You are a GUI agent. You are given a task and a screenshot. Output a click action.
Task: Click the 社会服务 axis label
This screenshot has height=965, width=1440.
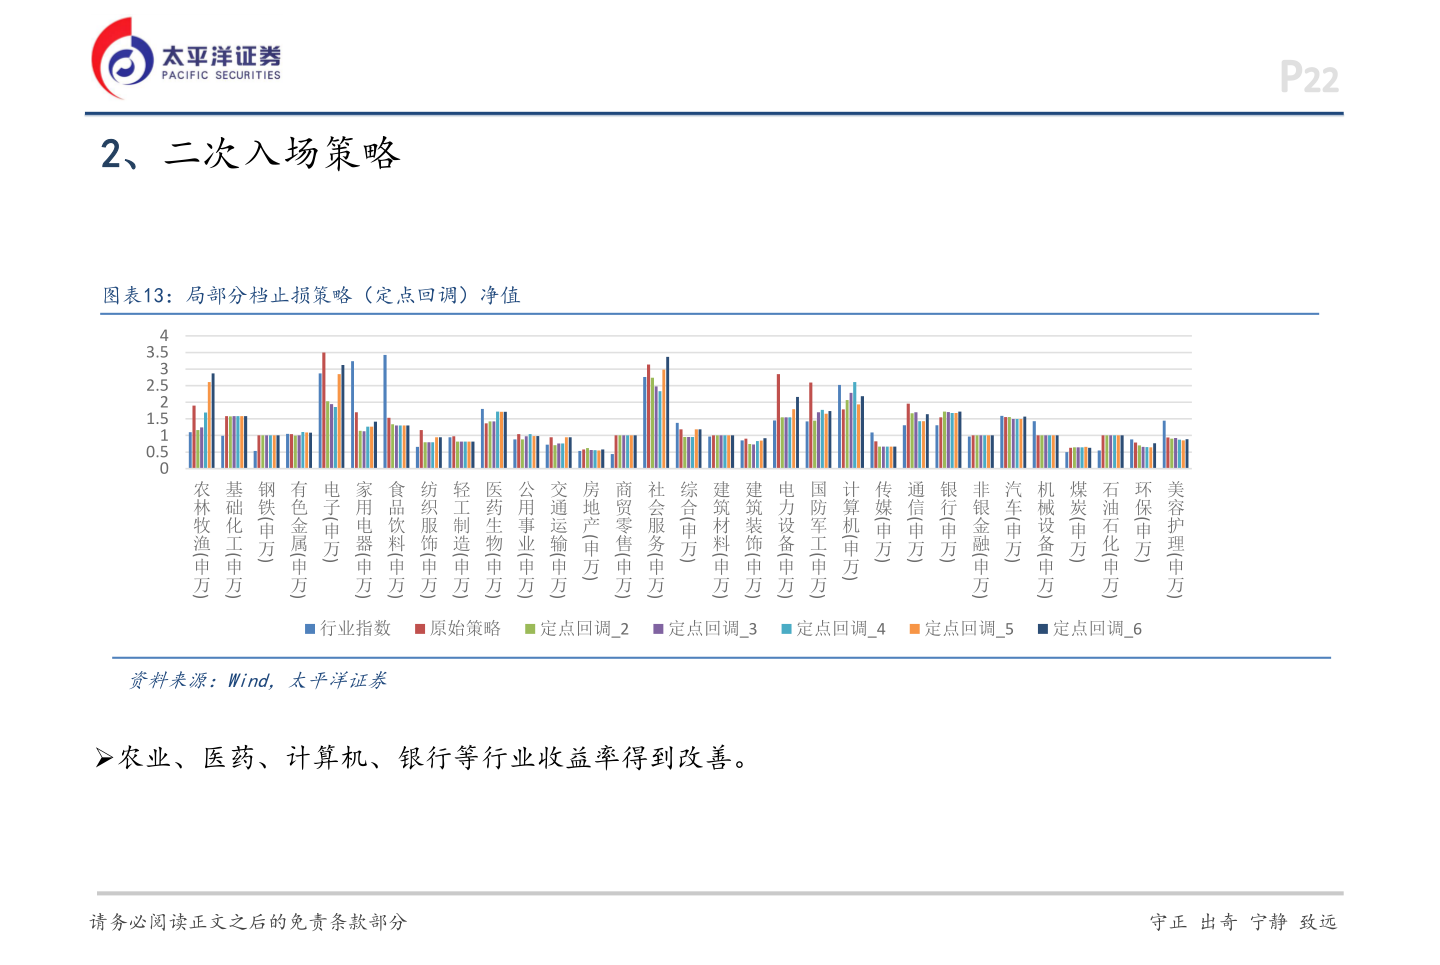[x=657, y=539]
